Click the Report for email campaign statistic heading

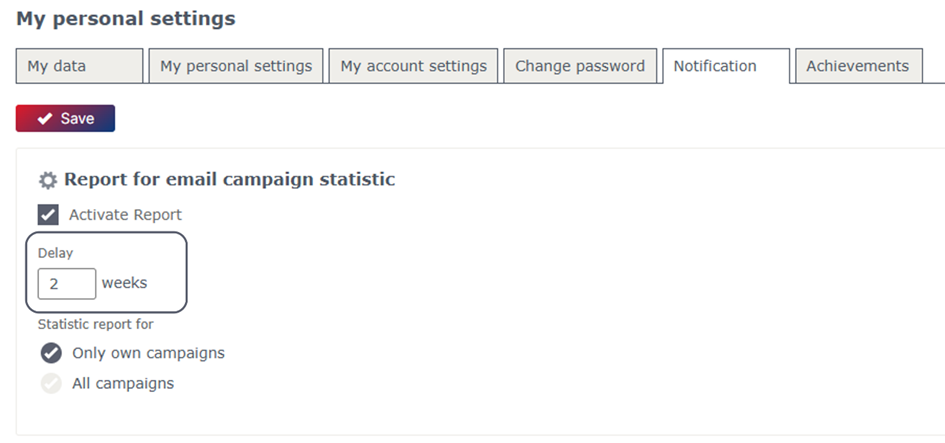tap(230, 180)
